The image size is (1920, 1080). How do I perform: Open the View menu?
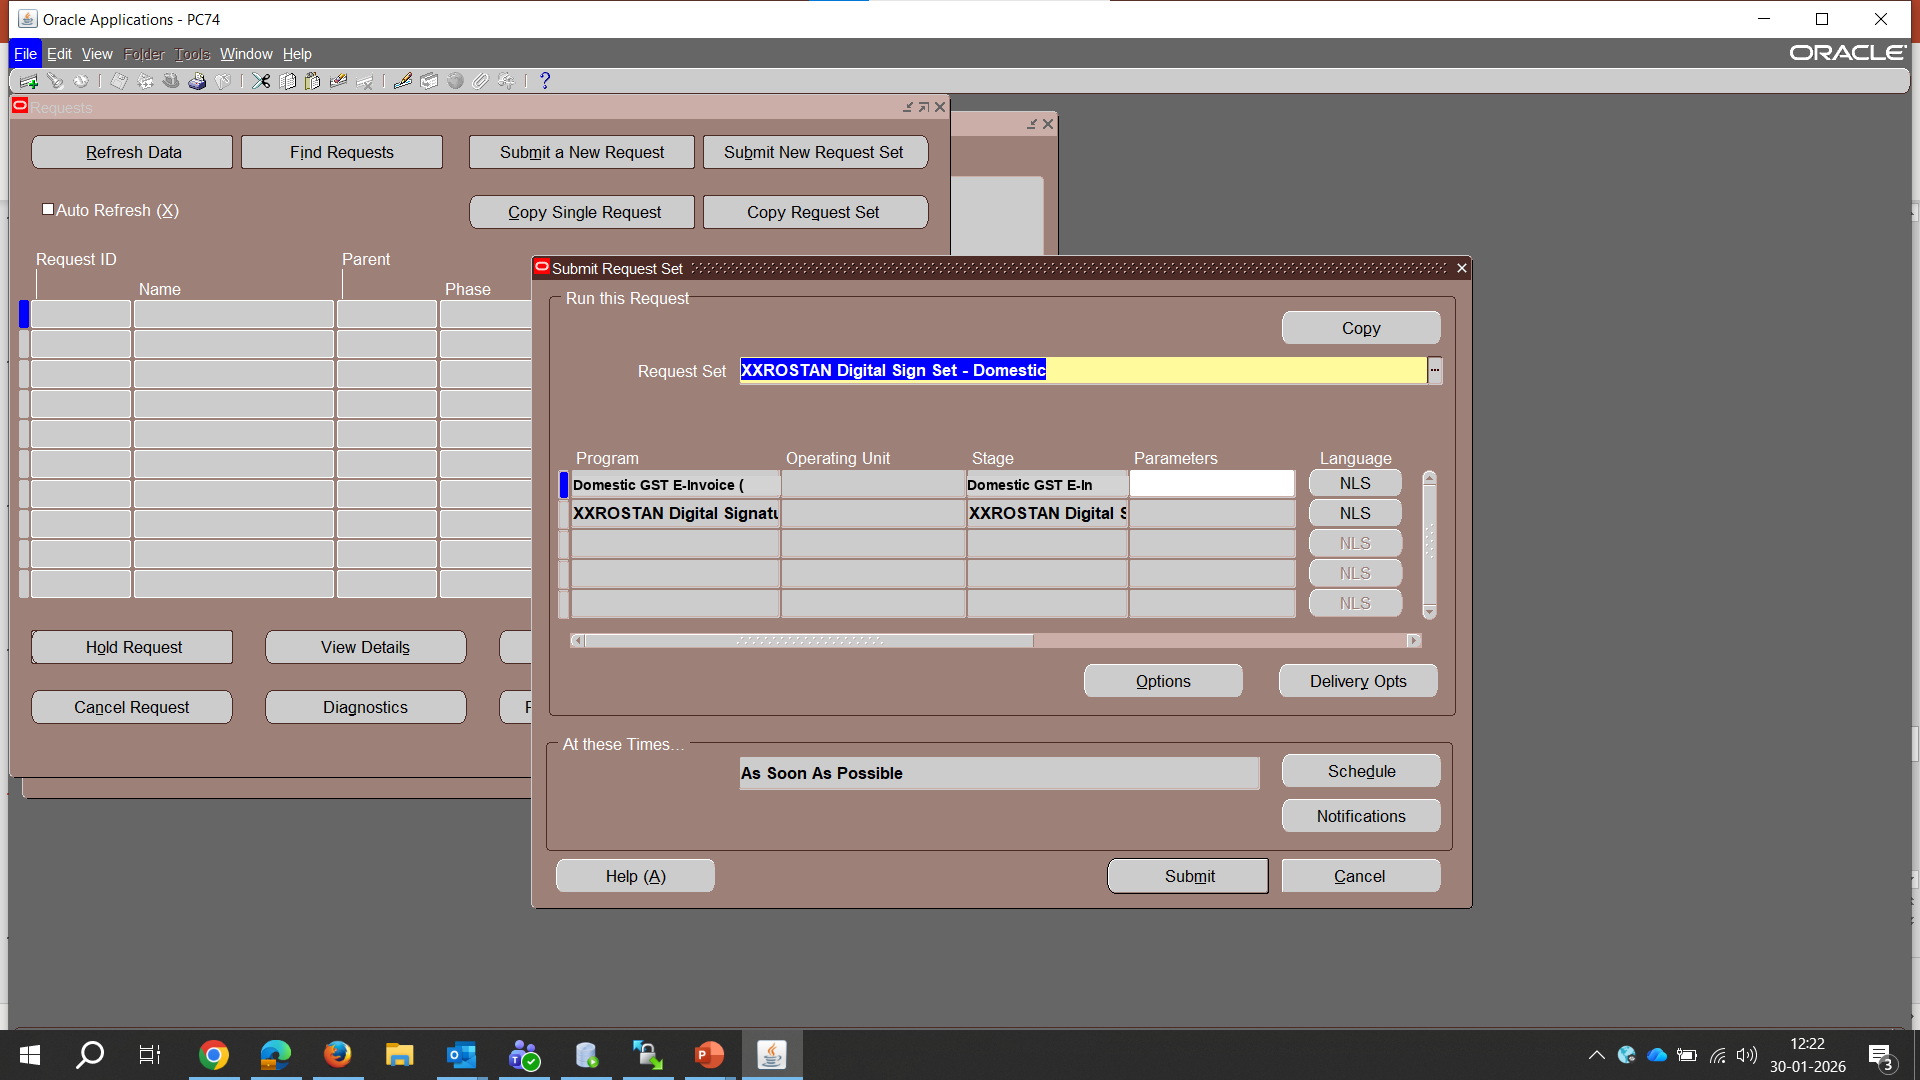tap(97, 54)
